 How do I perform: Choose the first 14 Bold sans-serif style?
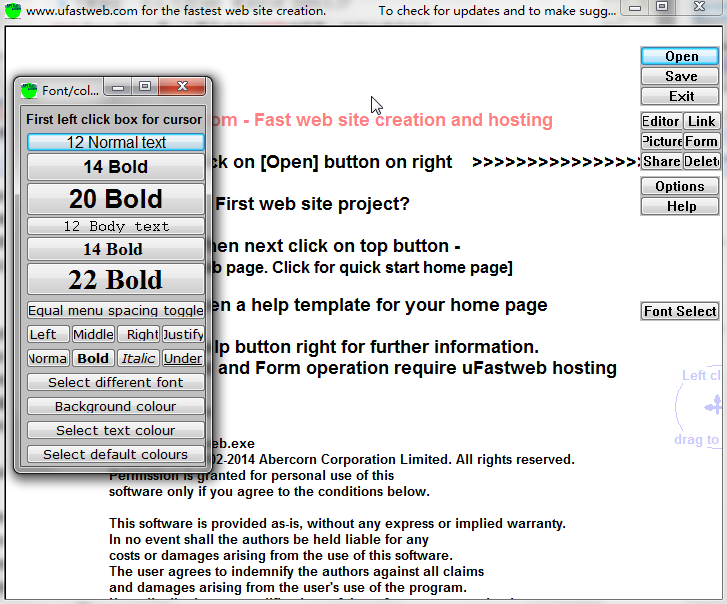115,167
